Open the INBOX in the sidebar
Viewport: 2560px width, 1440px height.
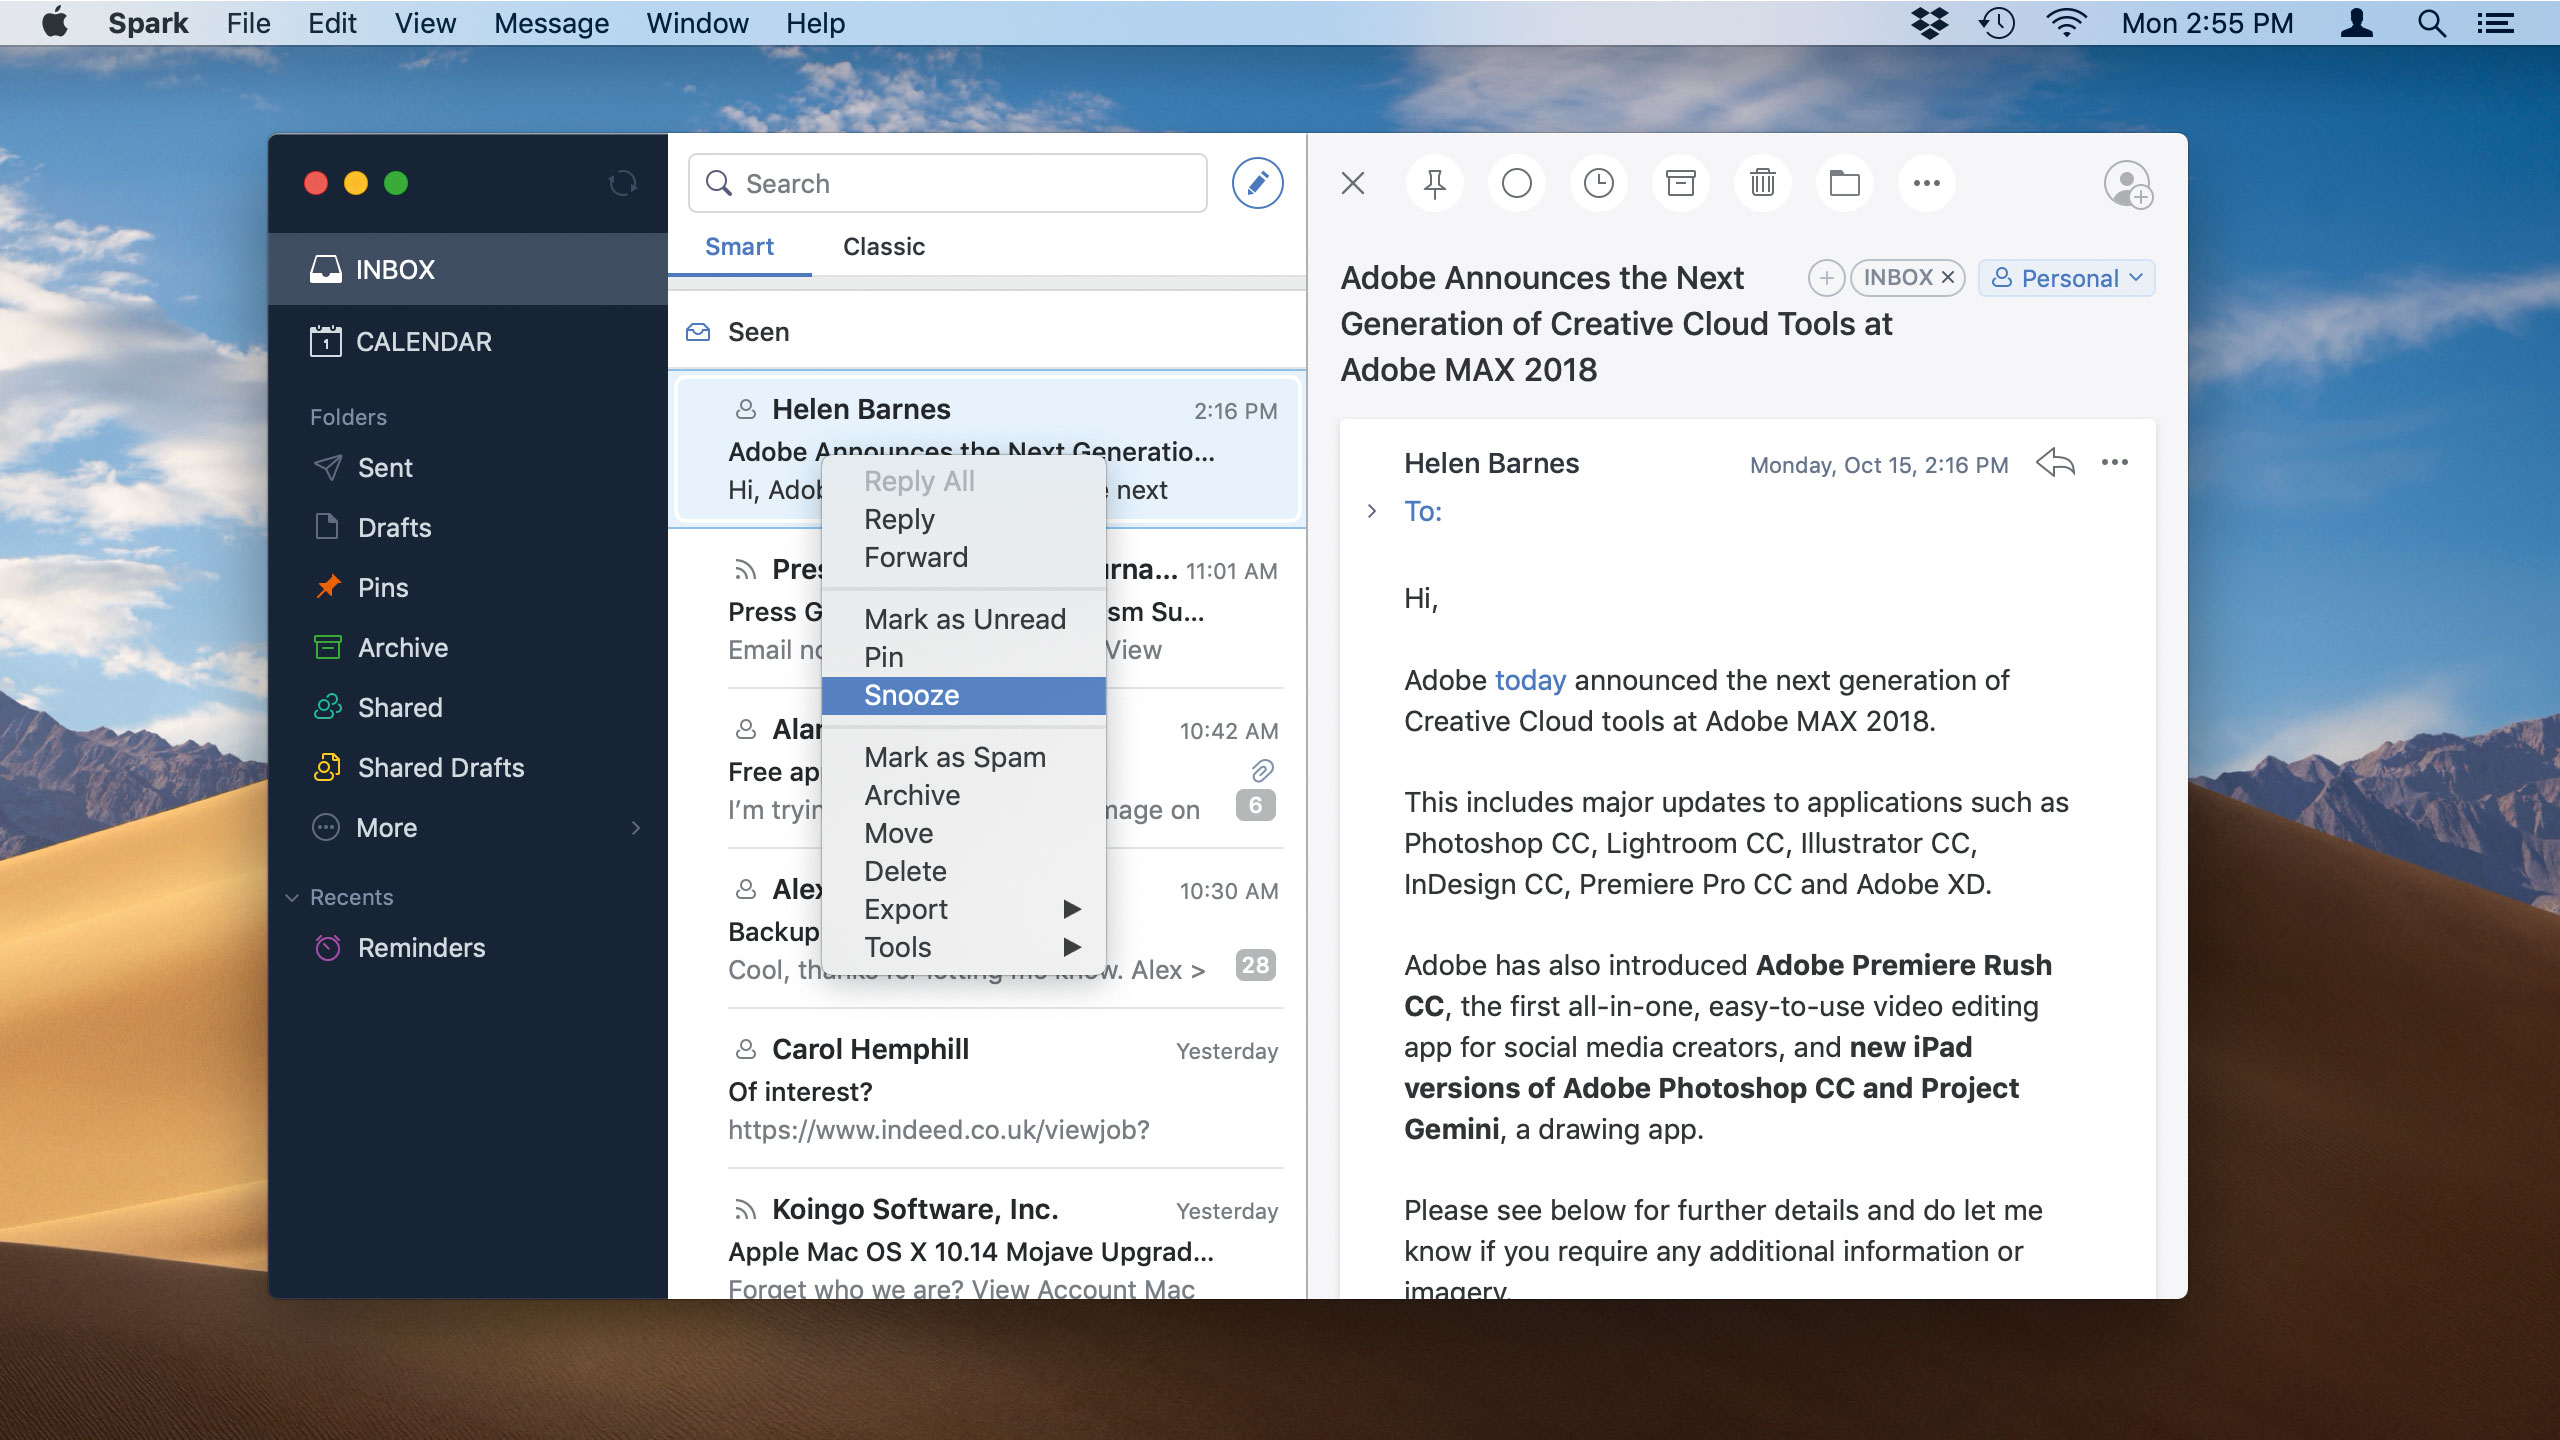pyautogui.click(x=468, y=269)
